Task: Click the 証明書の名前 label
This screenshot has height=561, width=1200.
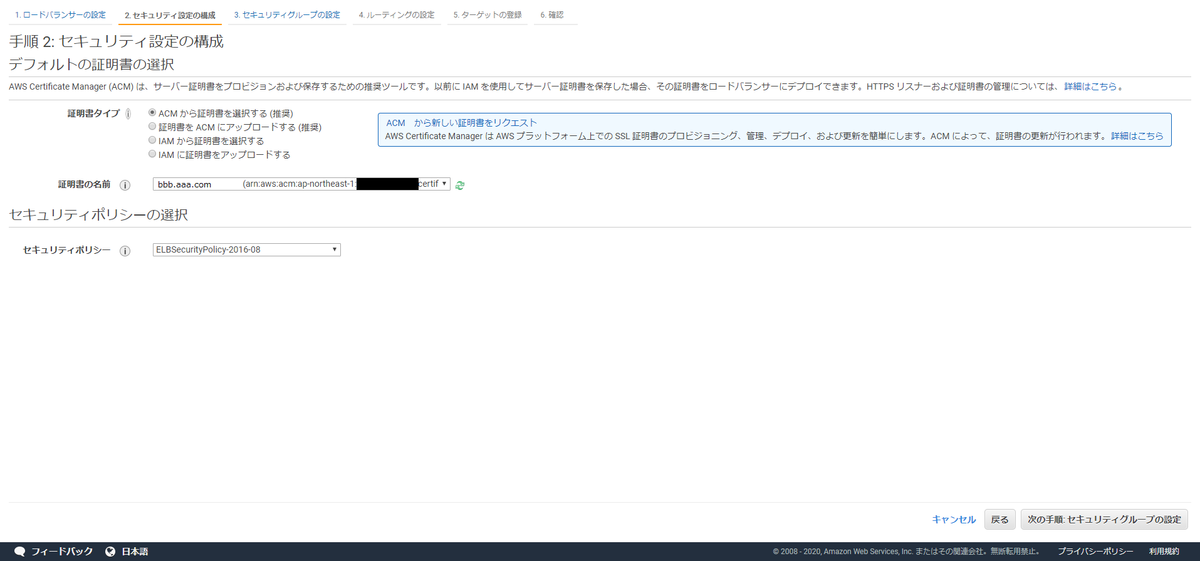Action: pos(84,185)
